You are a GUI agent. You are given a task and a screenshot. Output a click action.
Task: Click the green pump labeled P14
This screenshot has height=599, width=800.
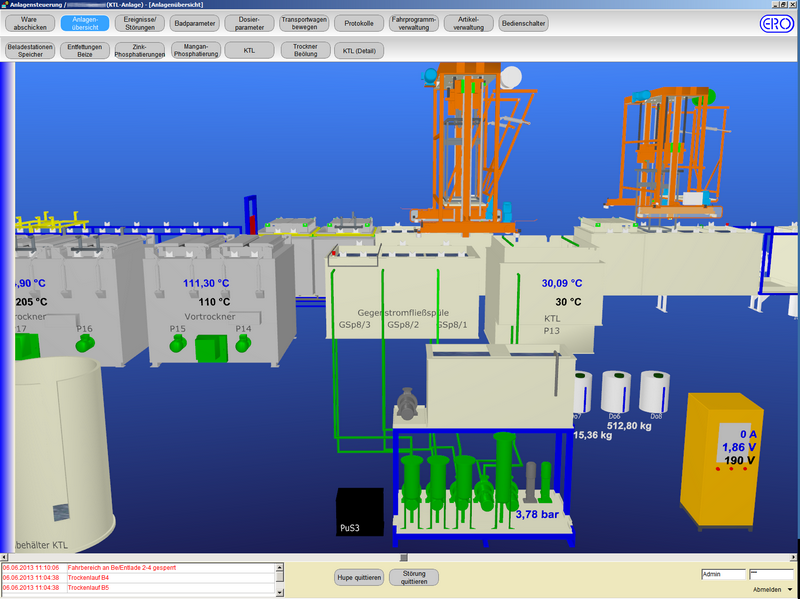coord(243,344)
